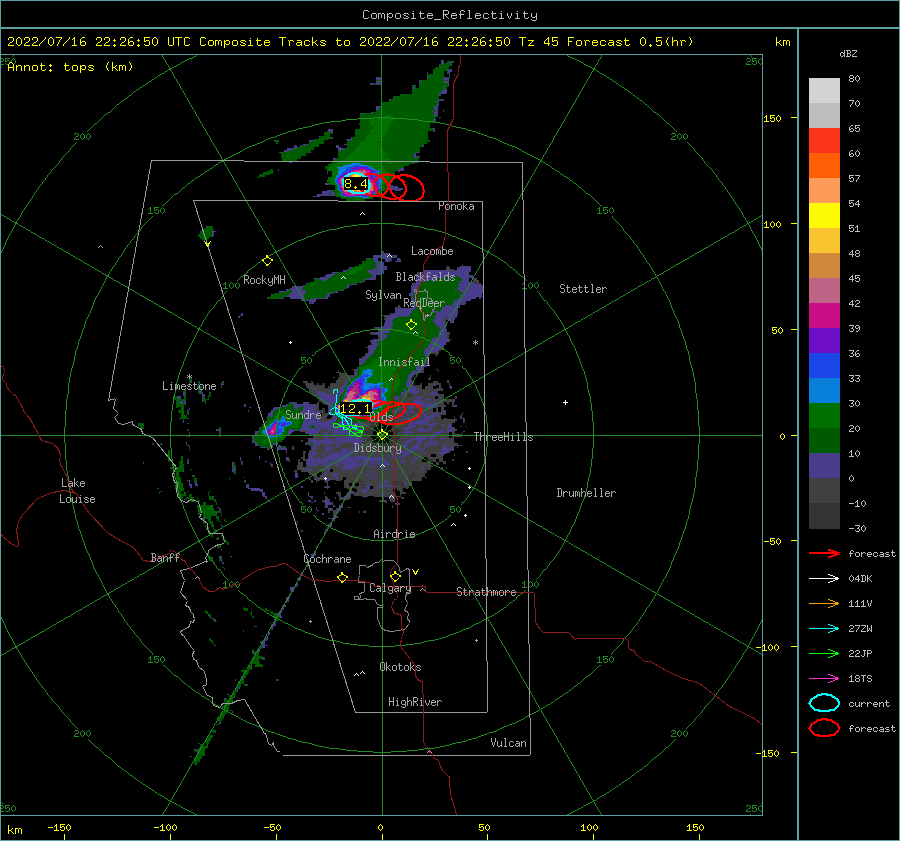
Task: Click the Airdrie city label
Action: point(394,534)
